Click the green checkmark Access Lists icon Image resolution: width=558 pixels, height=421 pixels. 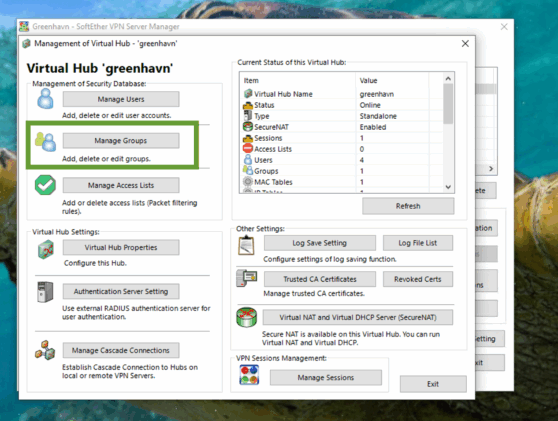pyautogui.click(x=45, y=185)
